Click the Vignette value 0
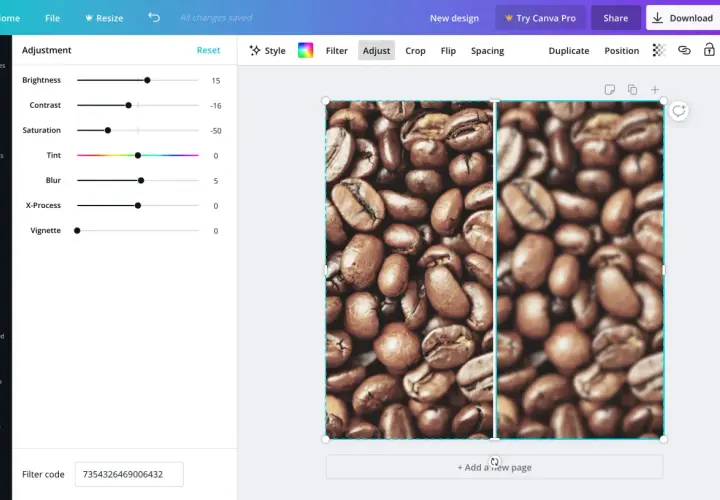This screenshot has width=720, height=500. pos(216,231)
